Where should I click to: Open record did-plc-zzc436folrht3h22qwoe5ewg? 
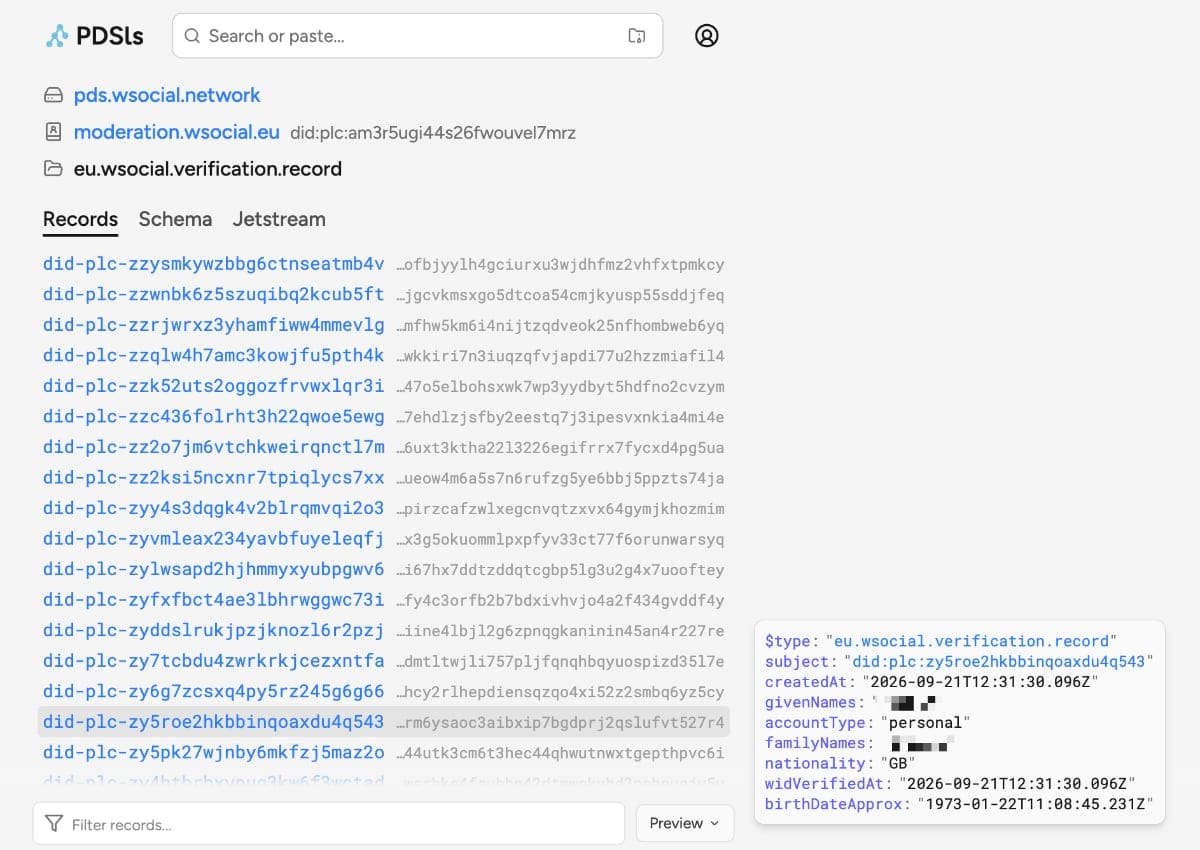click(213, 416)
